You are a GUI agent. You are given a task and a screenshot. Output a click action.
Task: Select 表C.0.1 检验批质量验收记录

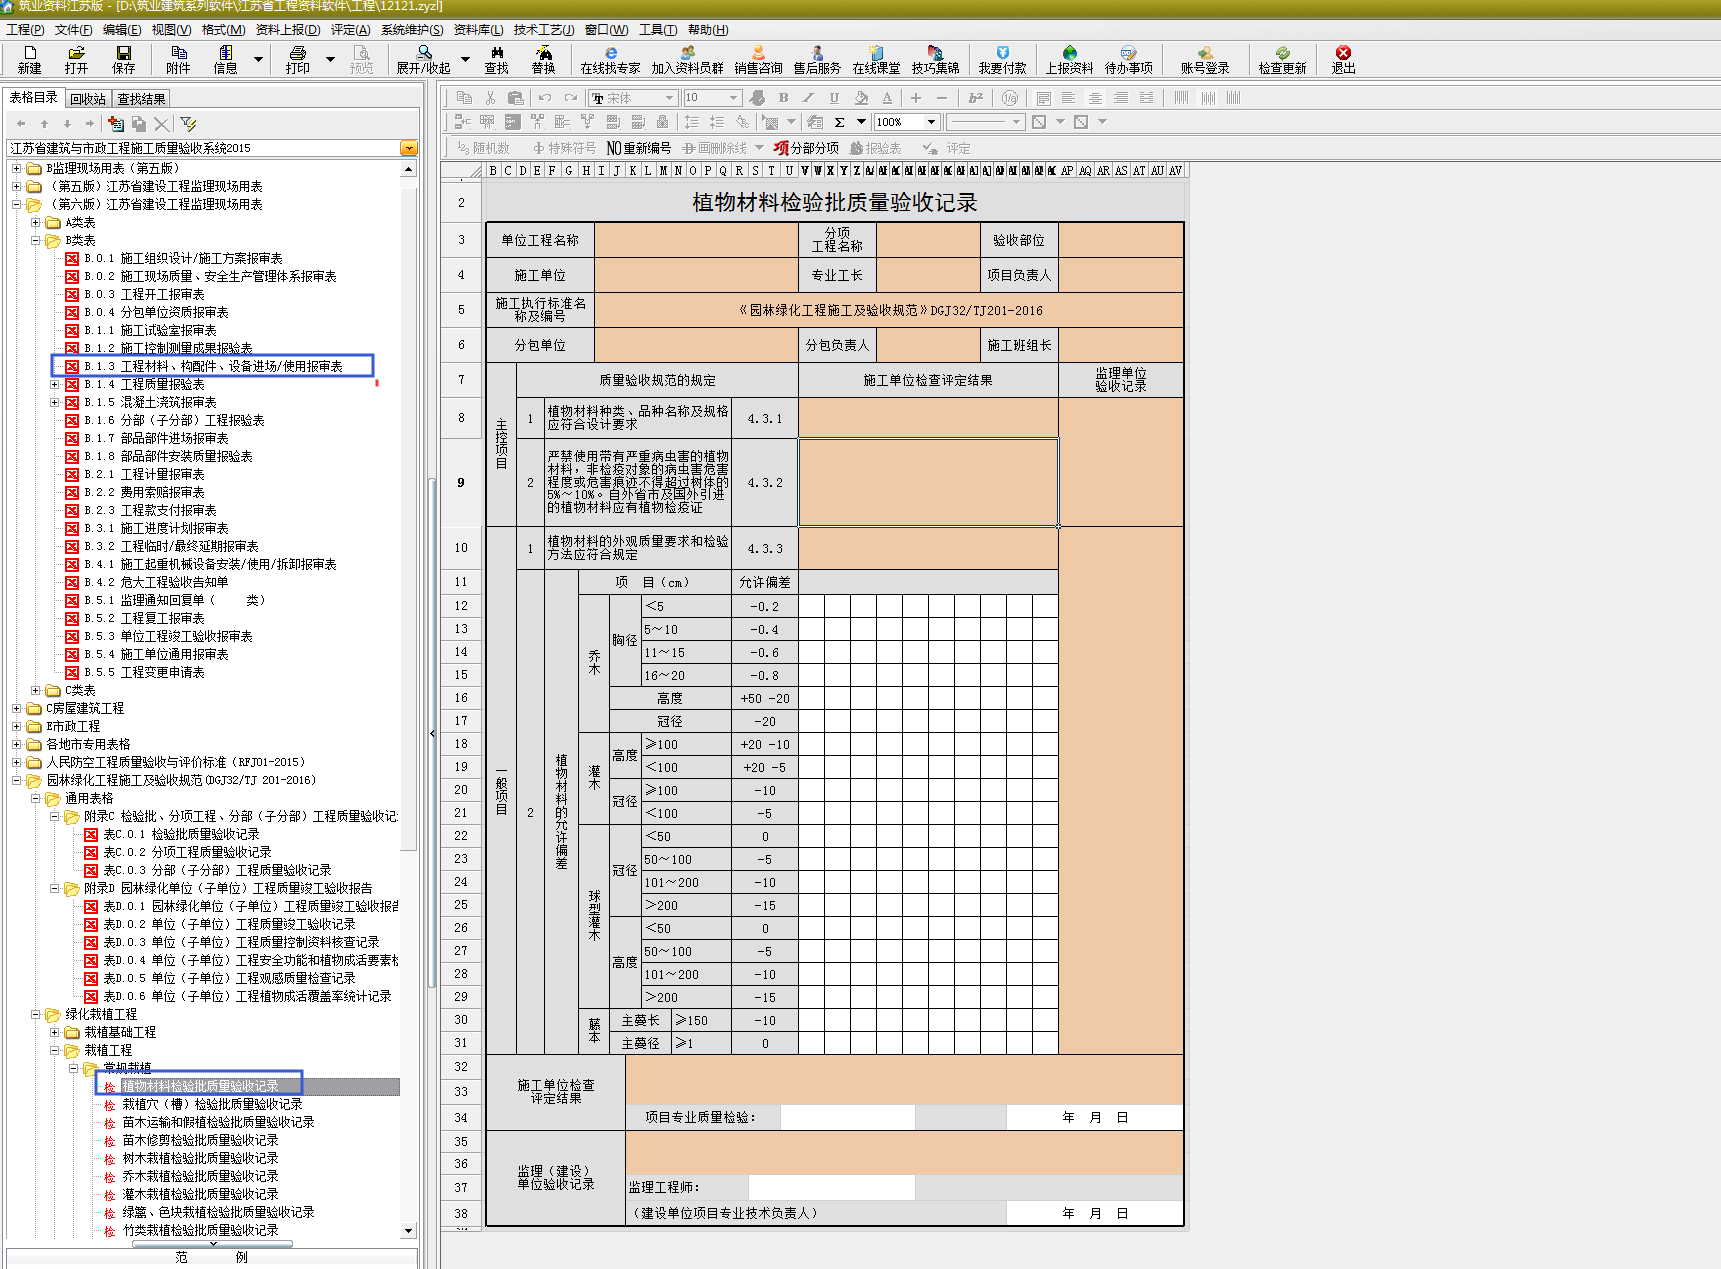pyautogui.click(x=181, y=835)
